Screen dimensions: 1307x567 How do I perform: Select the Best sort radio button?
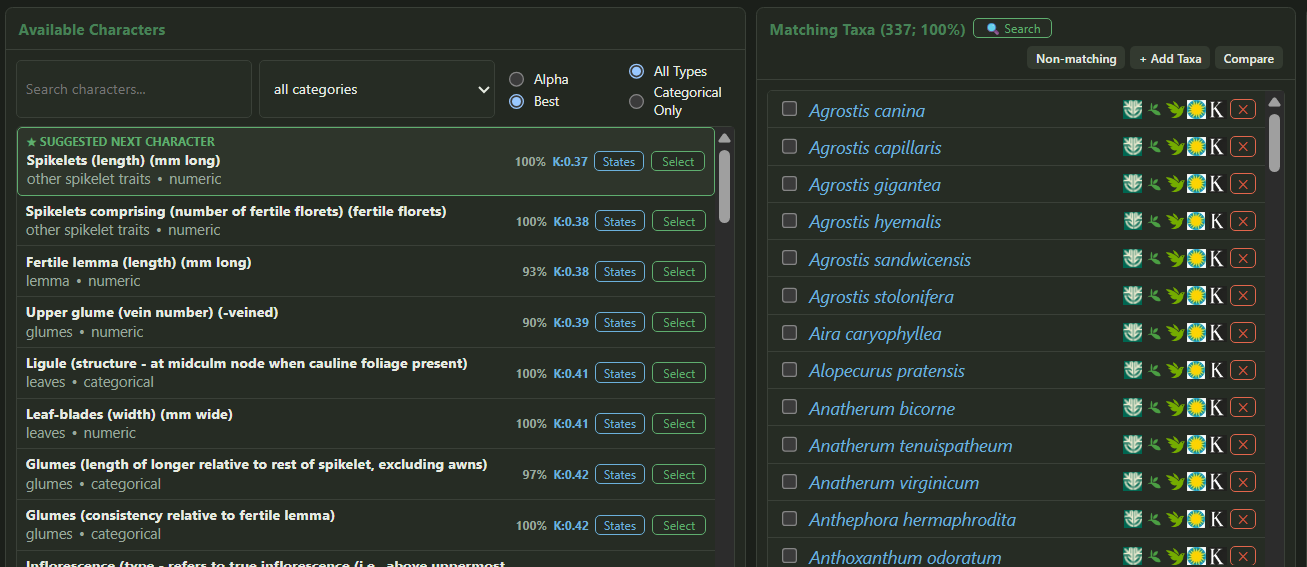tap(517, 101)
